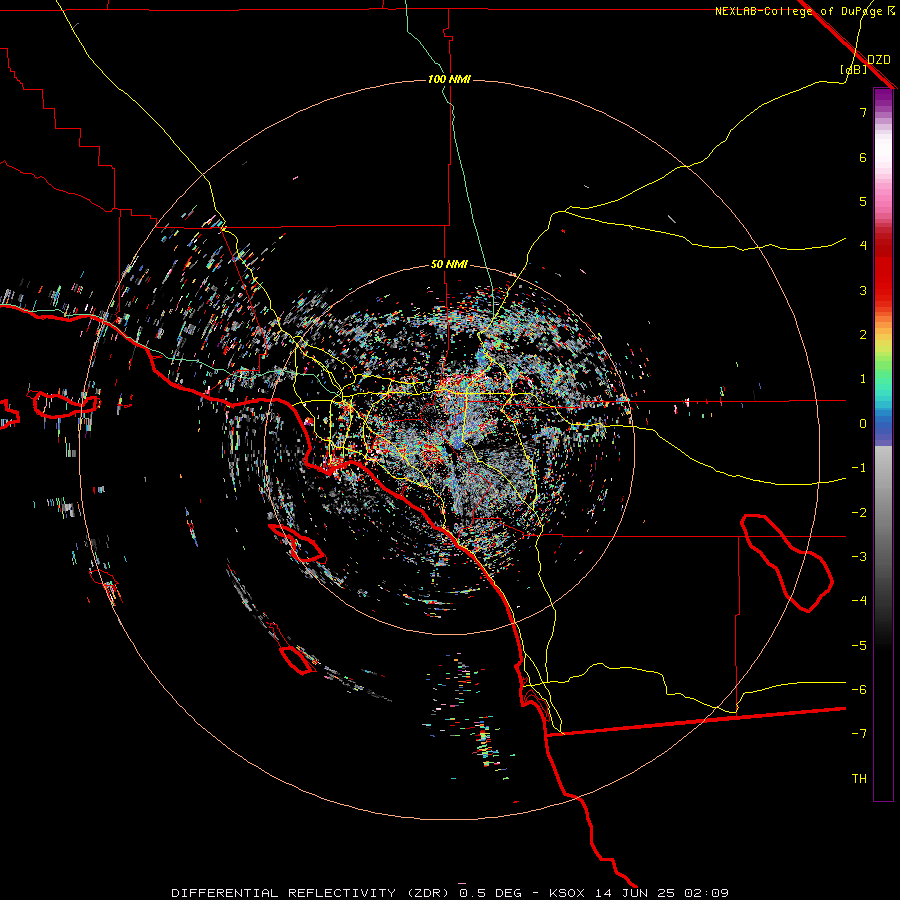Click the 4 value on the scale
The image size is (900, 900).
pos(863,246)
